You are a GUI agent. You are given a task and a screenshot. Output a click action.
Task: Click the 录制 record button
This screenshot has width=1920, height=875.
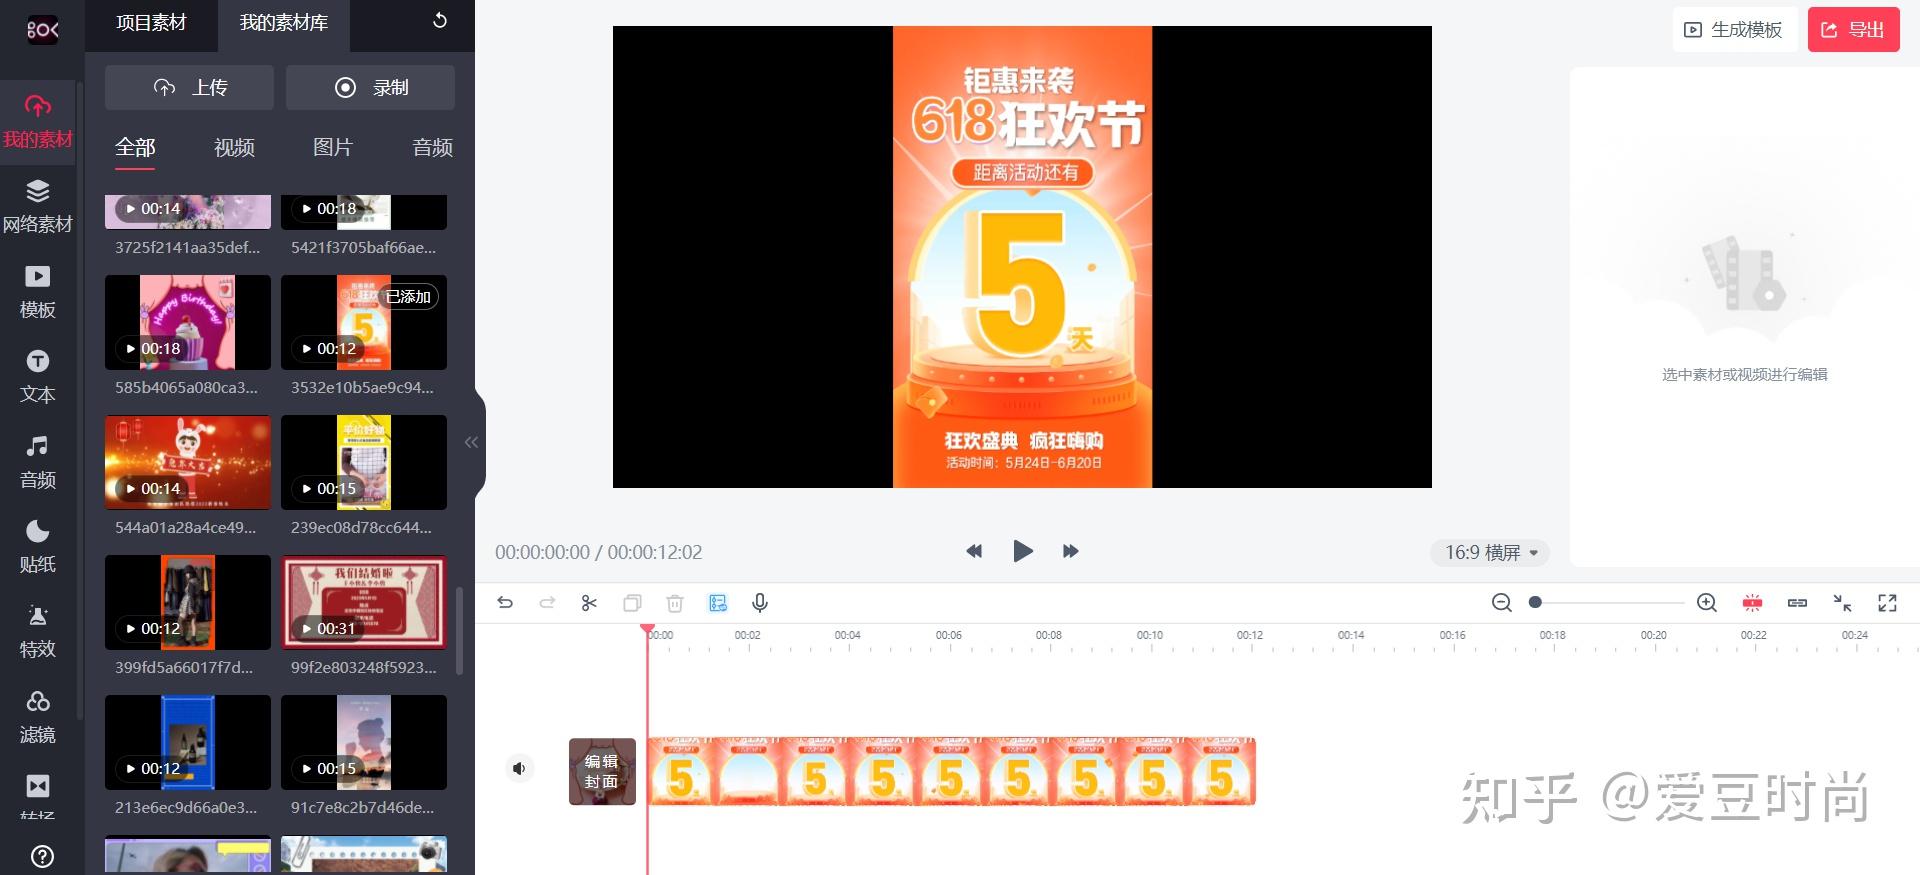tap(370, 88)
